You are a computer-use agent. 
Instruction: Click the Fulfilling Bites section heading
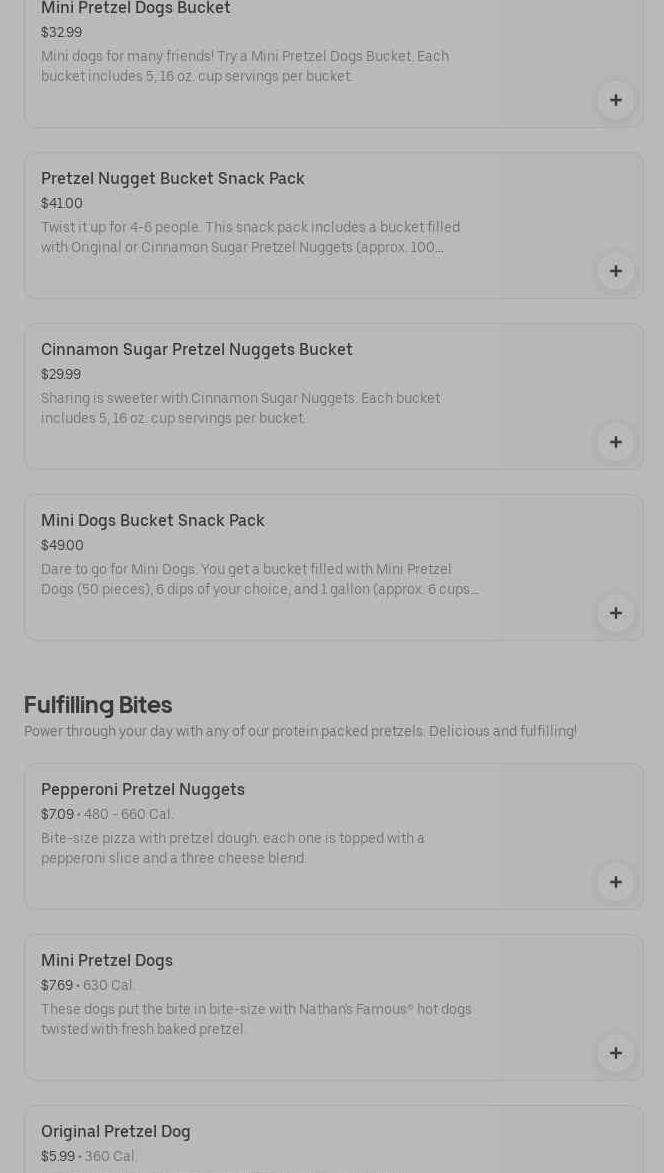(98, 705)
